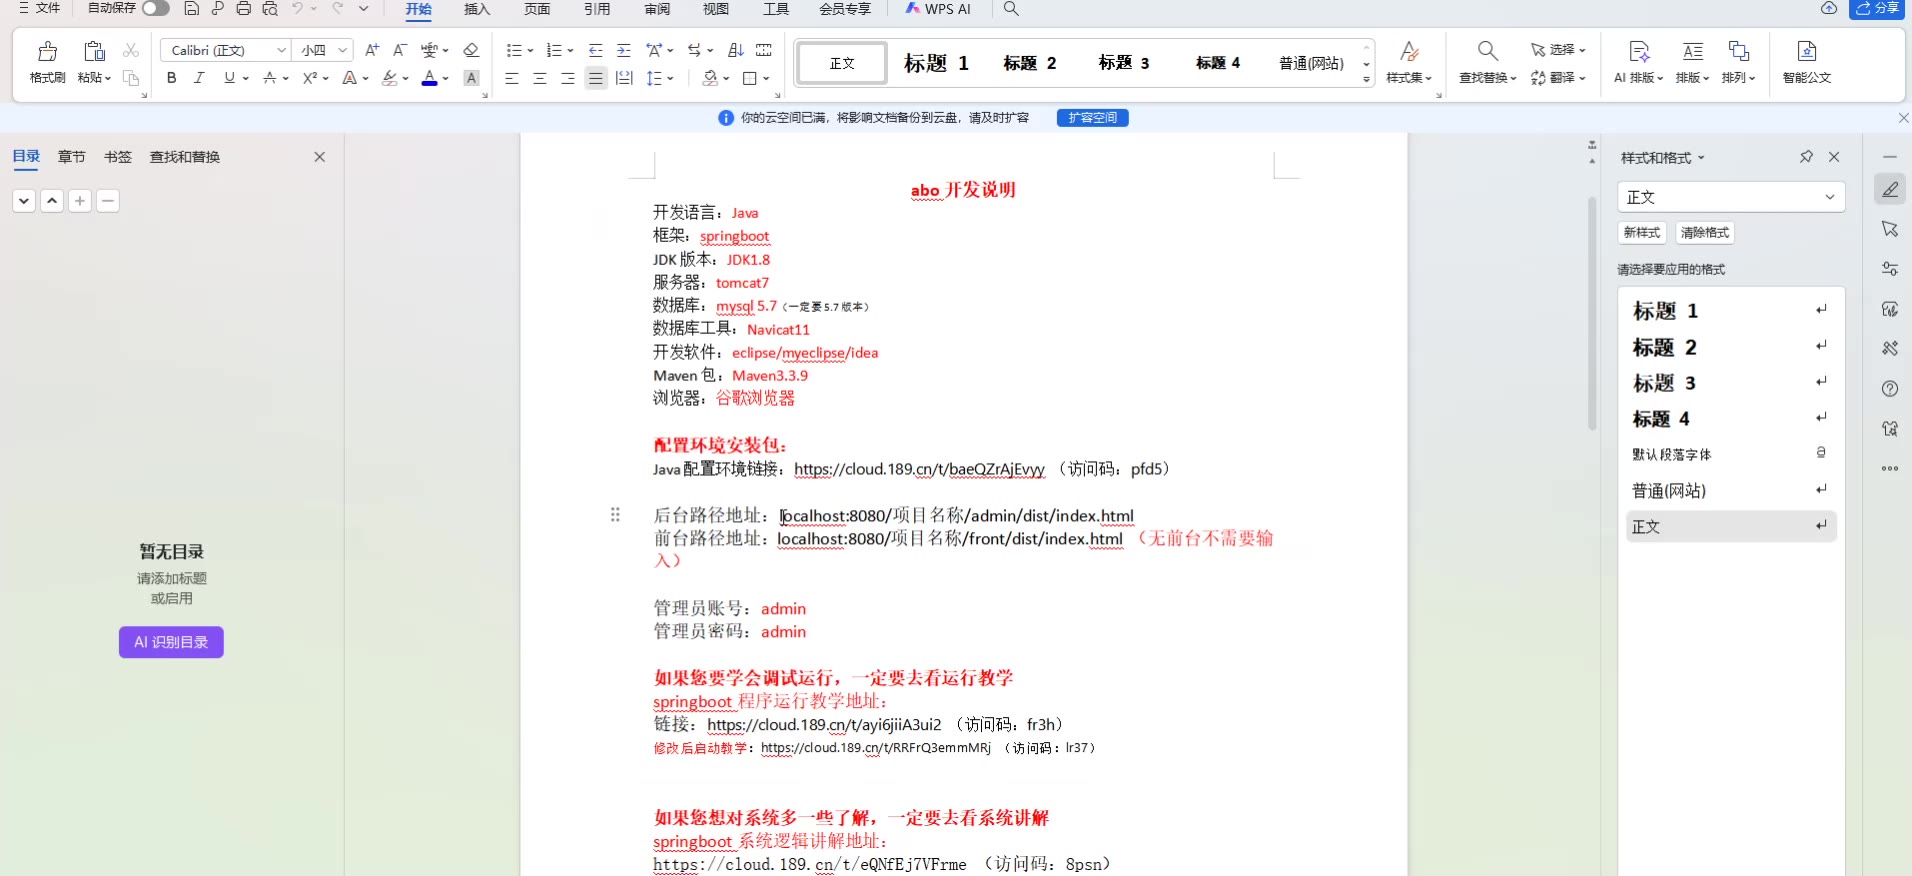This screenshot has width=1912, height=876.
Task: Expand the style gallery list in the ribbon
Action: [1367, 79]
